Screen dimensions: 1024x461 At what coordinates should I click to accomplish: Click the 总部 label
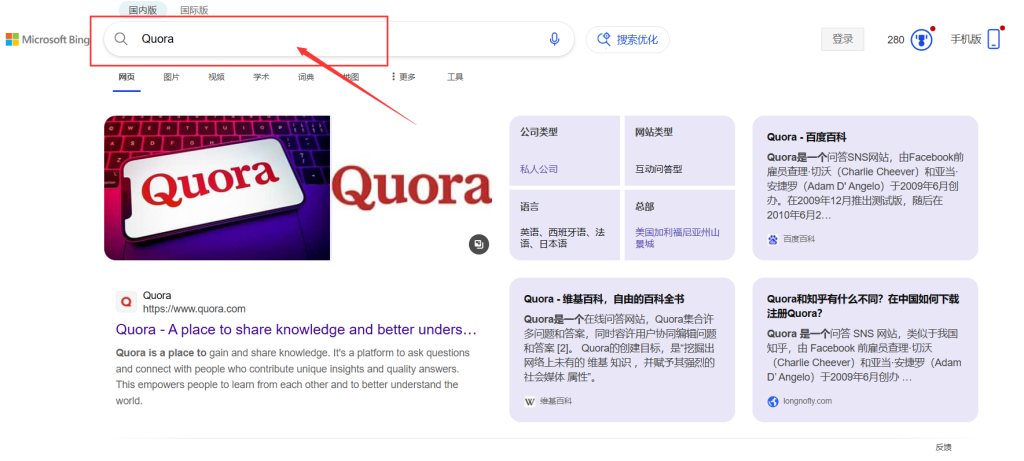pos(645,206)
